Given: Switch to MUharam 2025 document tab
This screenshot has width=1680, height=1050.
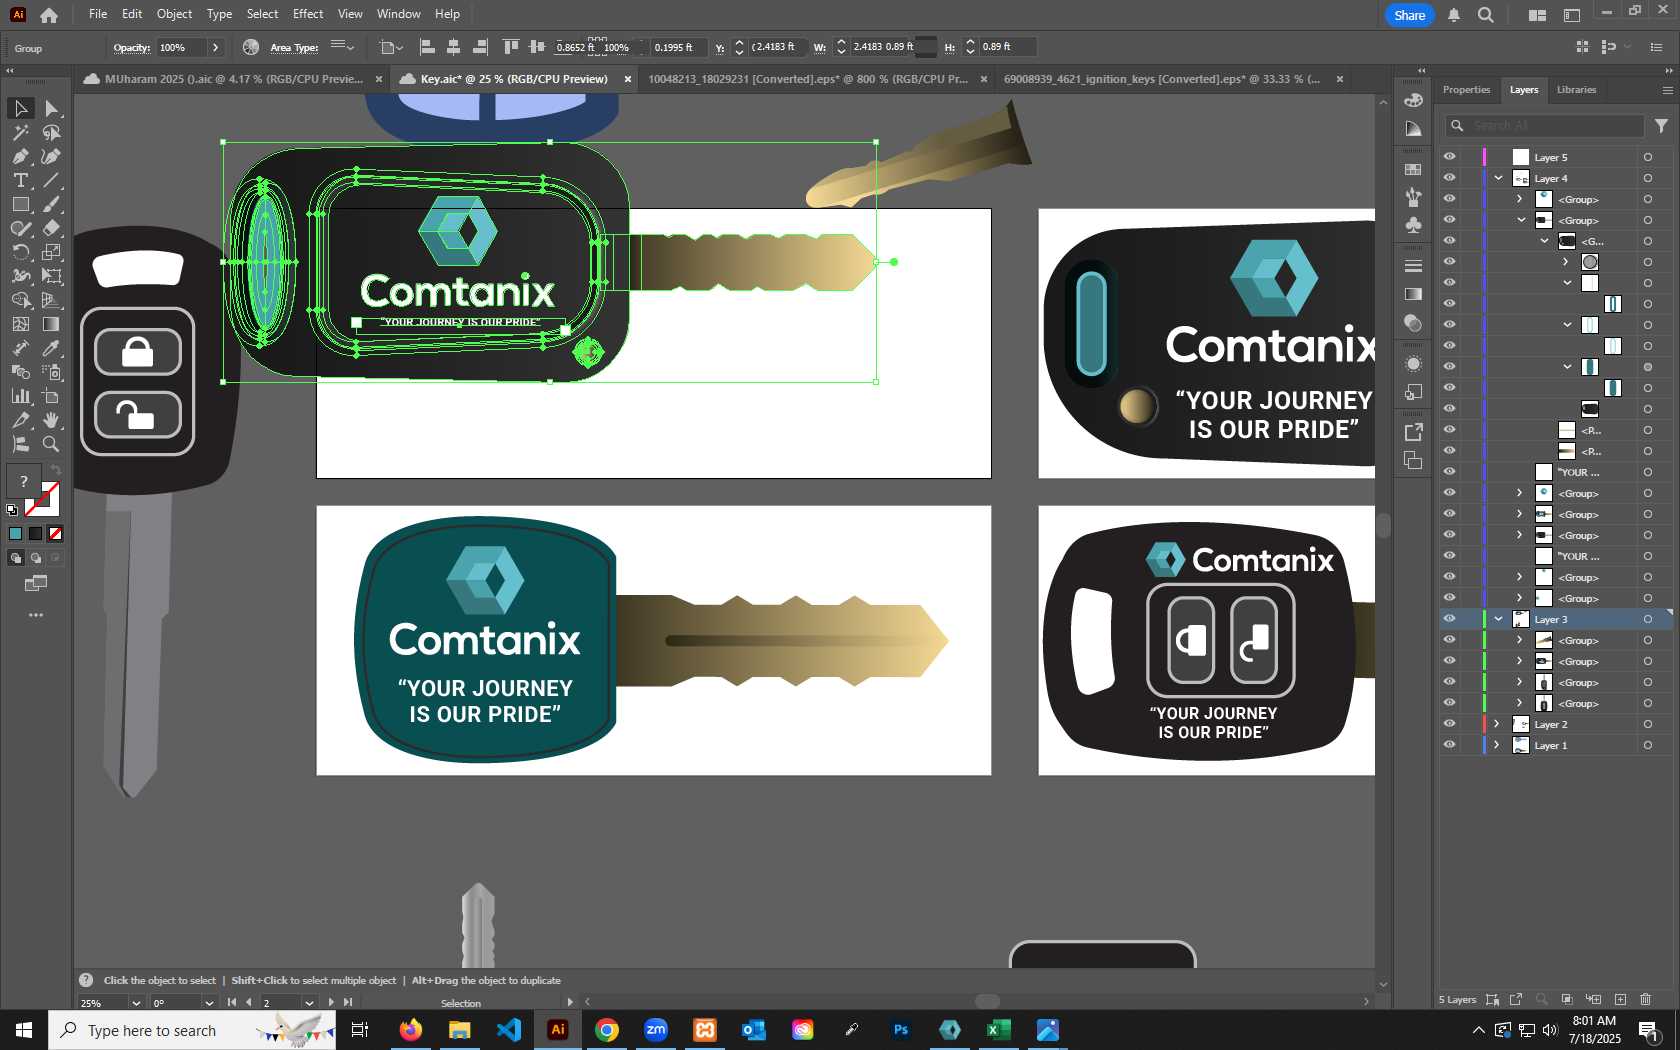Looking at the screenshot, I should coord(232,79).
